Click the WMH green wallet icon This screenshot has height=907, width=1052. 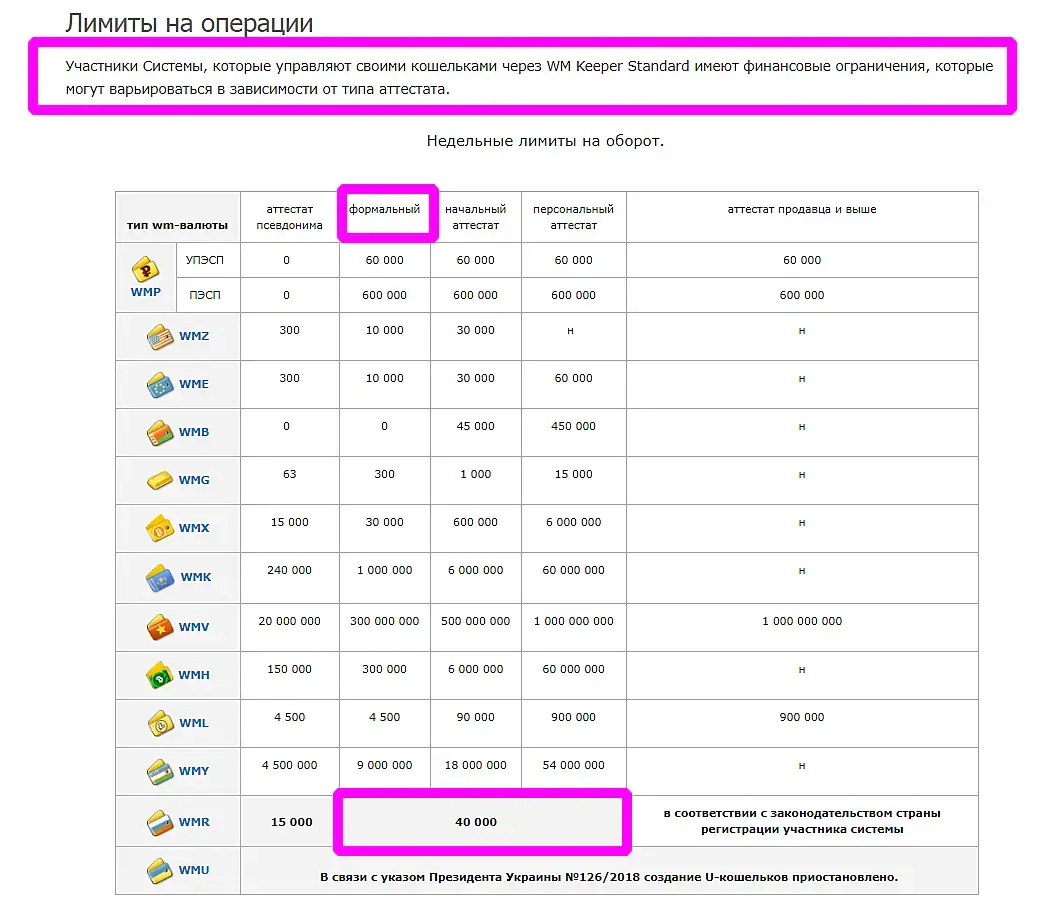click(x=160, y=675)
